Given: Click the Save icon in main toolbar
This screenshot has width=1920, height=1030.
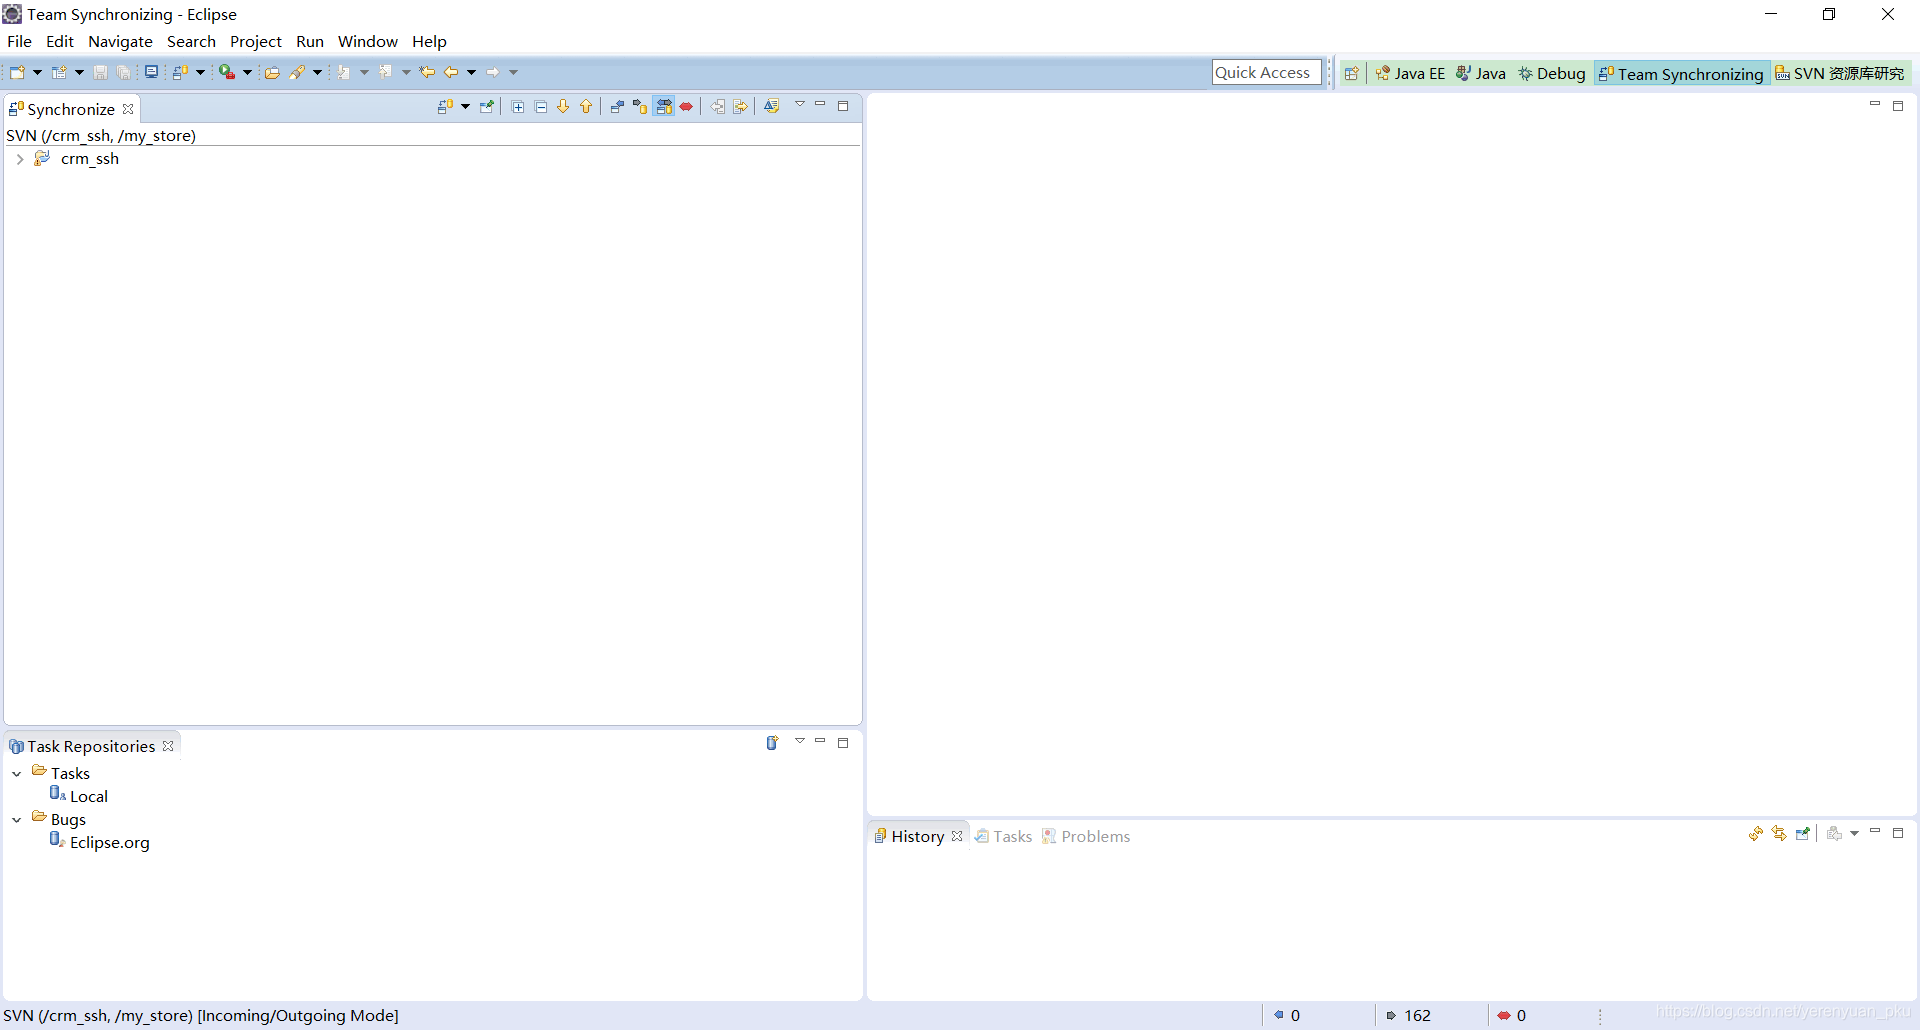Looking at the screenshot, I should (x=100, y=72).
